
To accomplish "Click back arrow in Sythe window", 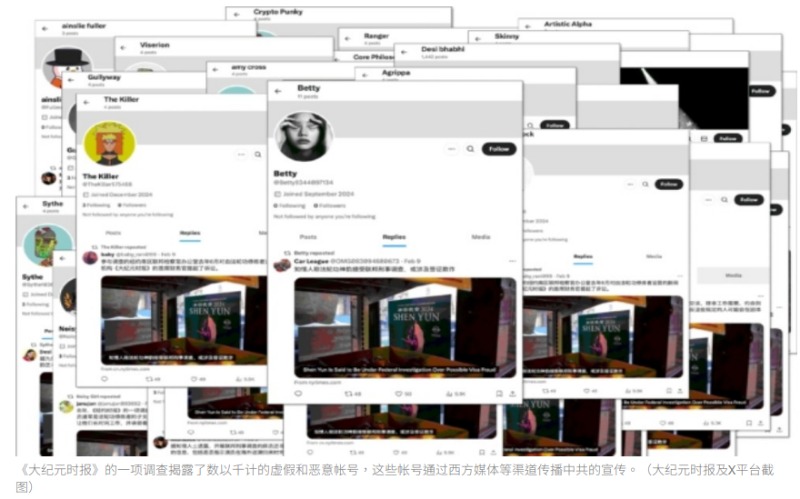I will click(x=26, y=207).
